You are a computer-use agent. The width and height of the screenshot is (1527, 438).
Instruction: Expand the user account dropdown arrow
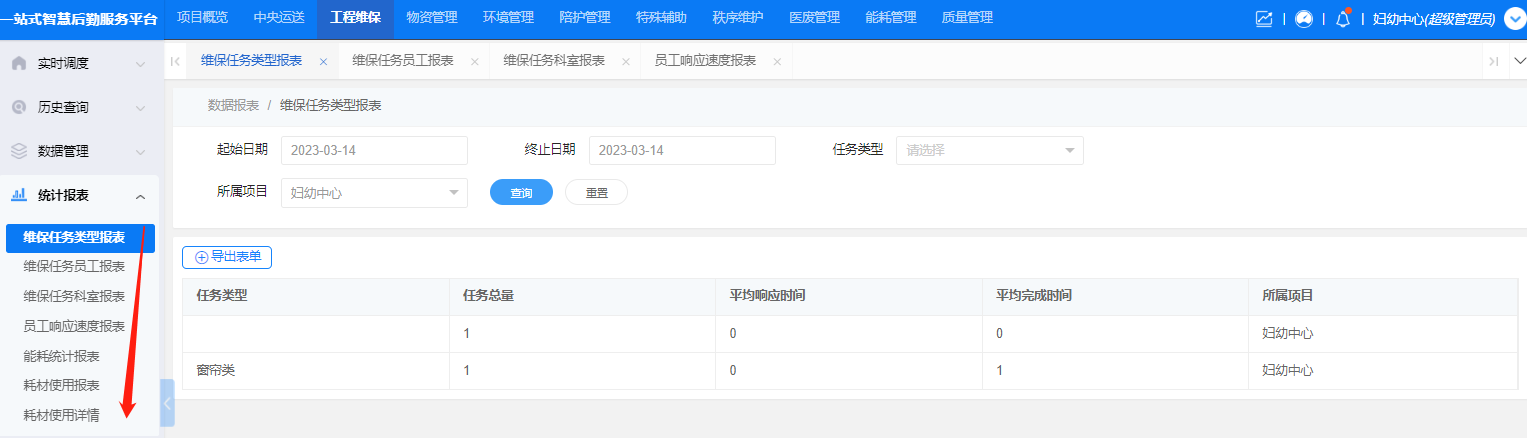coord(1514,19)
